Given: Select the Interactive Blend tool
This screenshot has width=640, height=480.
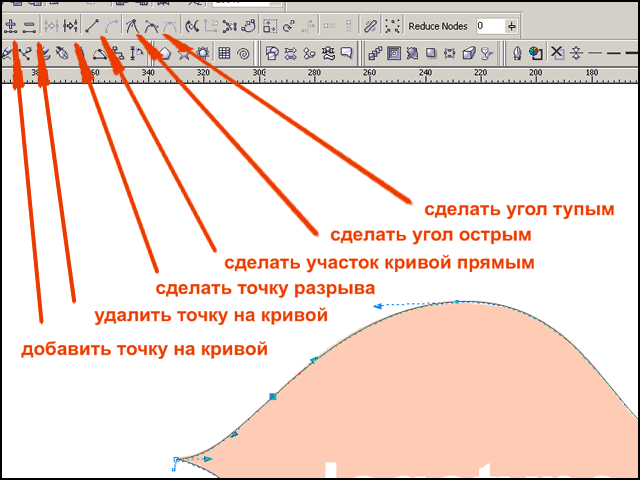Looking at the screenshot, I should [x=375, y=53].
